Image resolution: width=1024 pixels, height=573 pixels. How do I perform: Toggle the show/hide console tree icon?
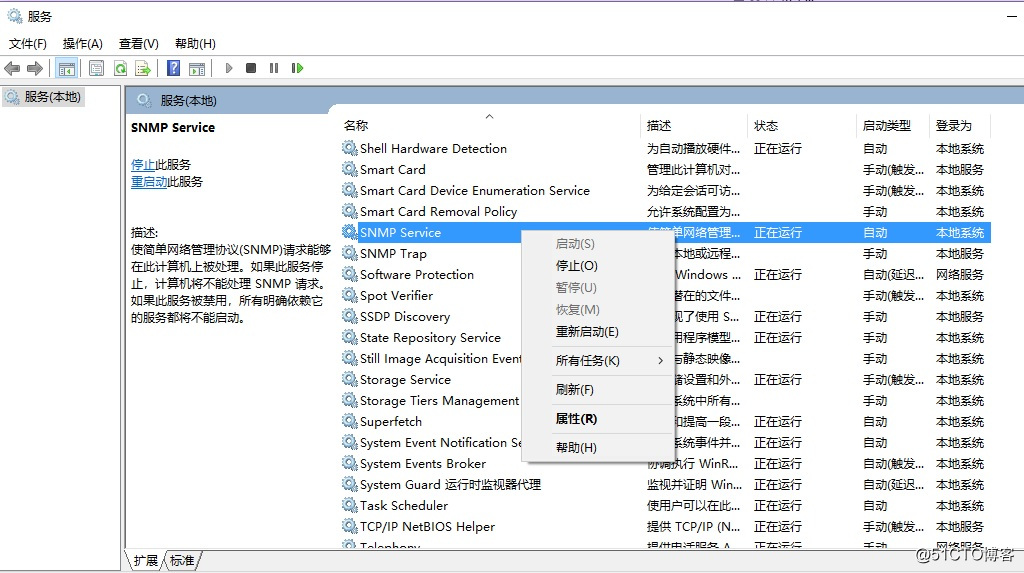[67, 68]
